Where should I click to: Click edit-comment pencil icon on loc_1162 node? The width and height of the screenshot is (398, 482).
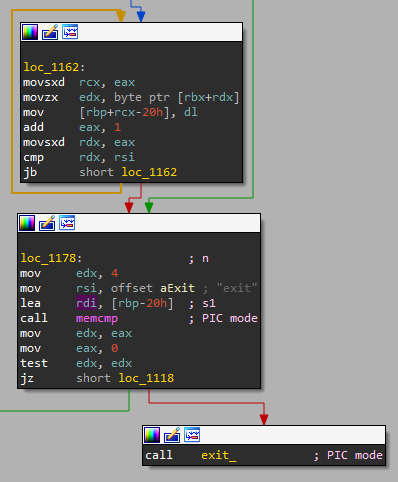[x=50, y=32]
